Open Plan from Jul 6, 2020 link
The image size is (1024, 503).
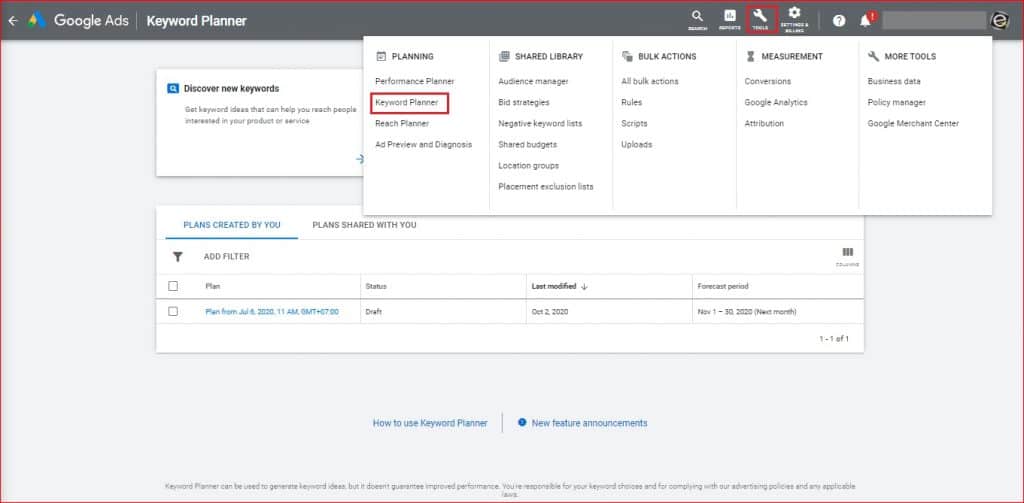point(272,312)
